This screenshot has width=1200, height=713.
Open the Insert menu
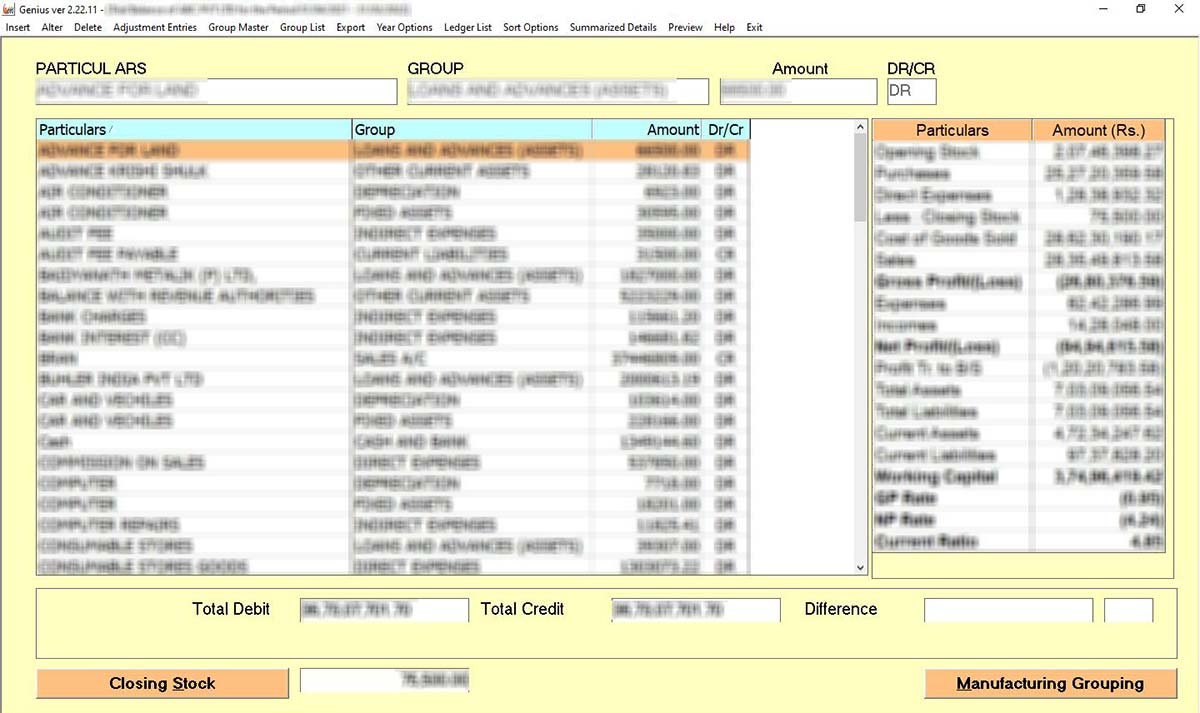click(x=17, y=27)
